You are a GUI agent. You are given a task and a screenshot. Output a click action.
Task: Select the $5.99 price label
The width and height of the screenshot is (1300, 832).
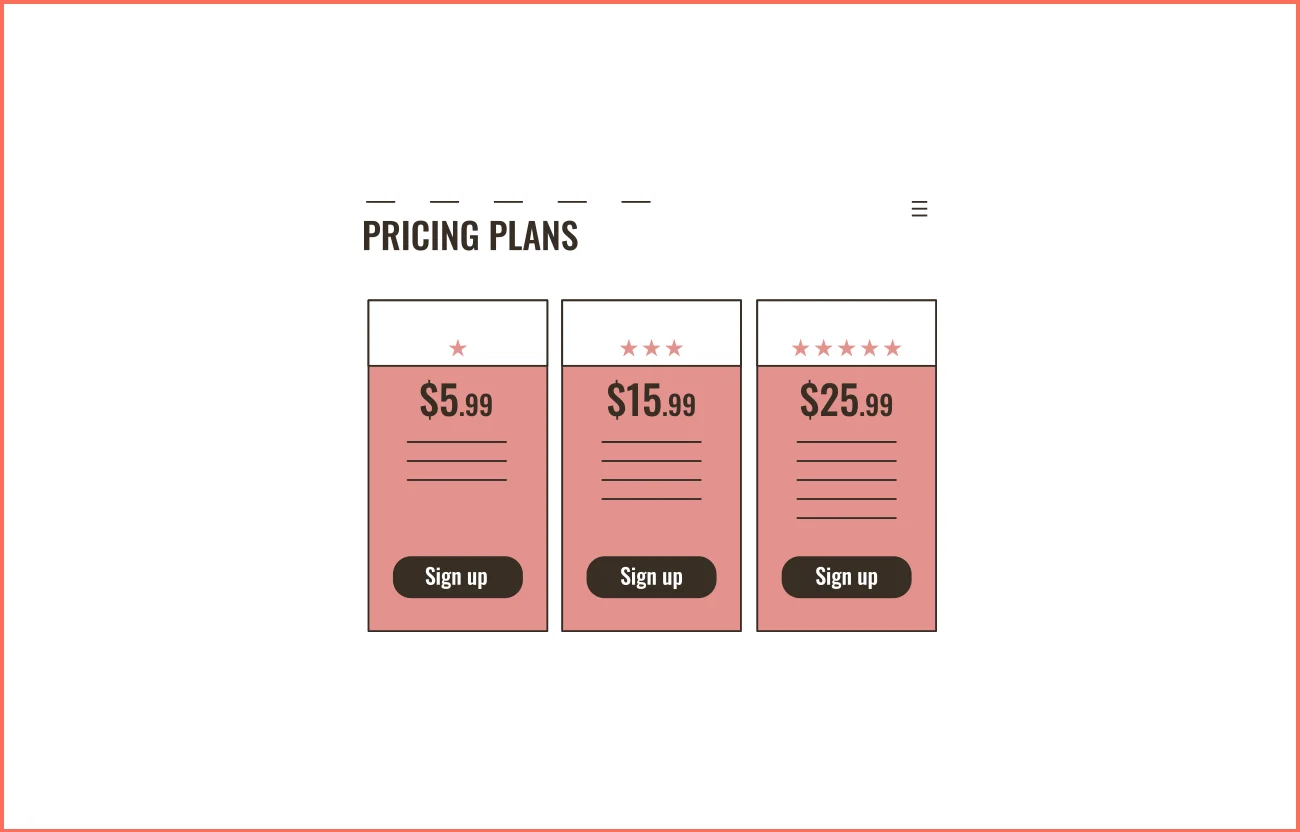457,402
